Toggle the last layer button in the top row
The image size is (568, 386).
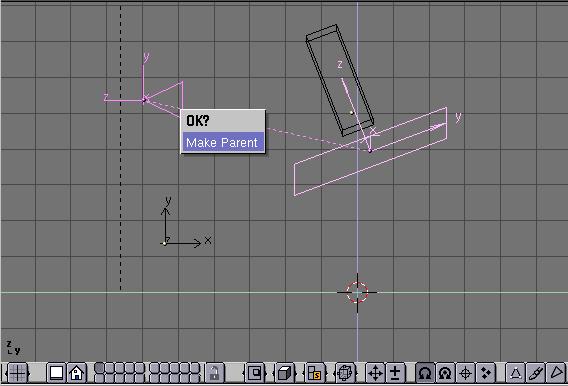(x=195, y=368)
